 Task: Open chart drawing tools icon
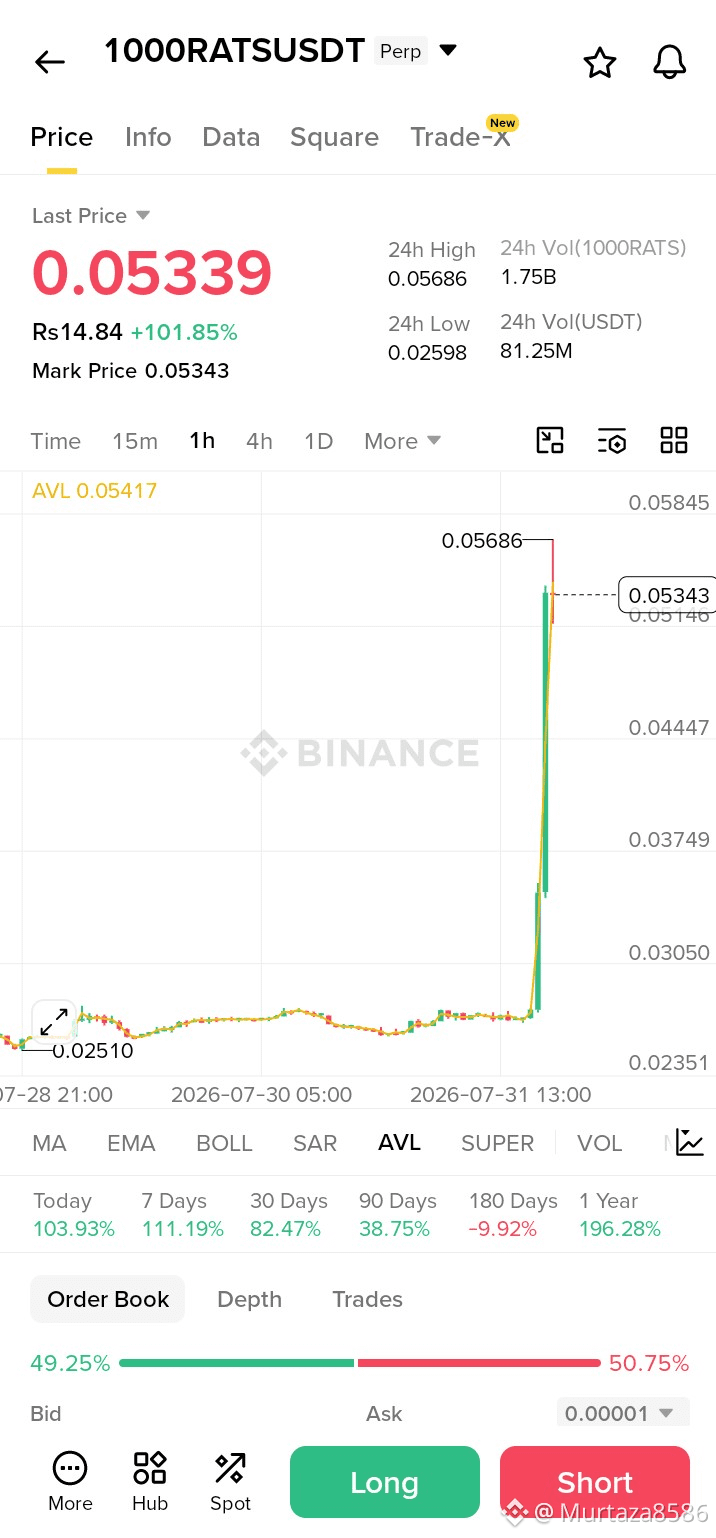point(550,440)
